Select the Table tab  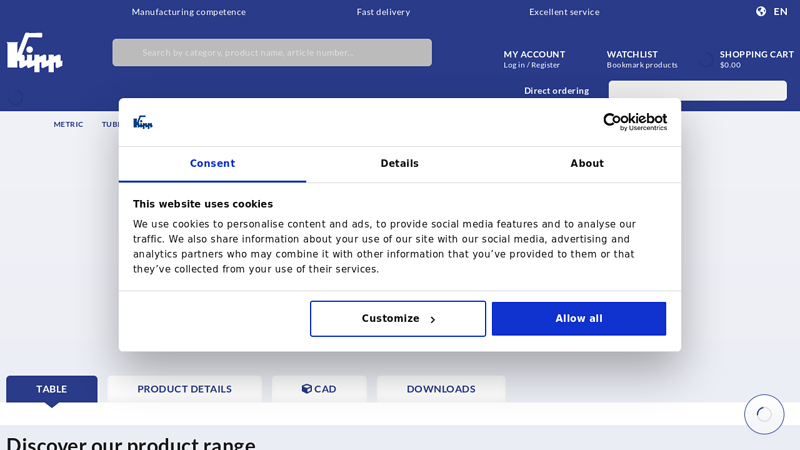coord(52,389)
